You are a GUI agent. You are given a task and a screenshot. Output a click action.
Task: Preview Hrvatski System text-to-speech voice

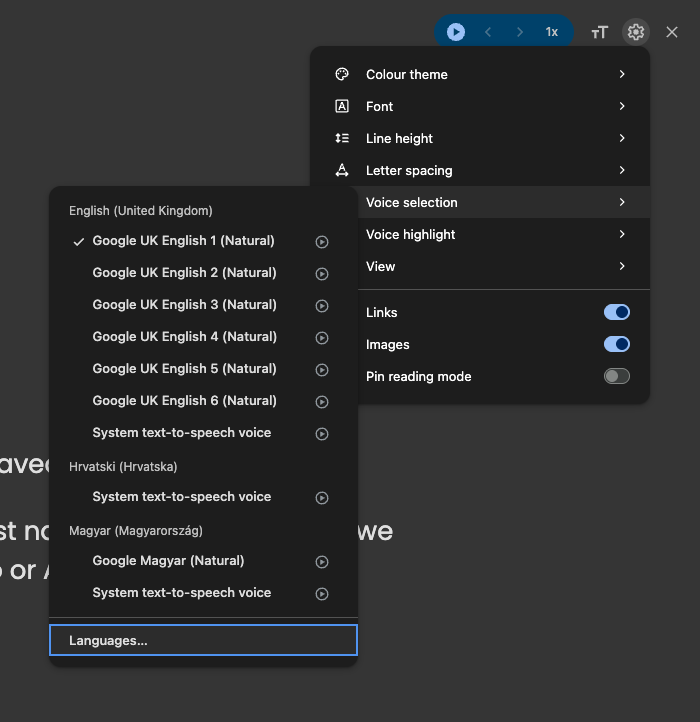pos(322,498)
